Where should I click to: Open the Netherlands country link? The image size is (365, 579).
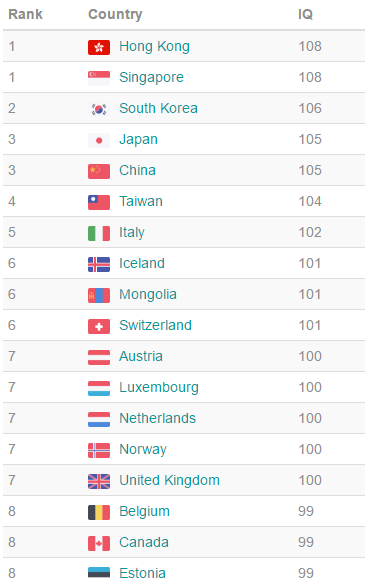157,418
